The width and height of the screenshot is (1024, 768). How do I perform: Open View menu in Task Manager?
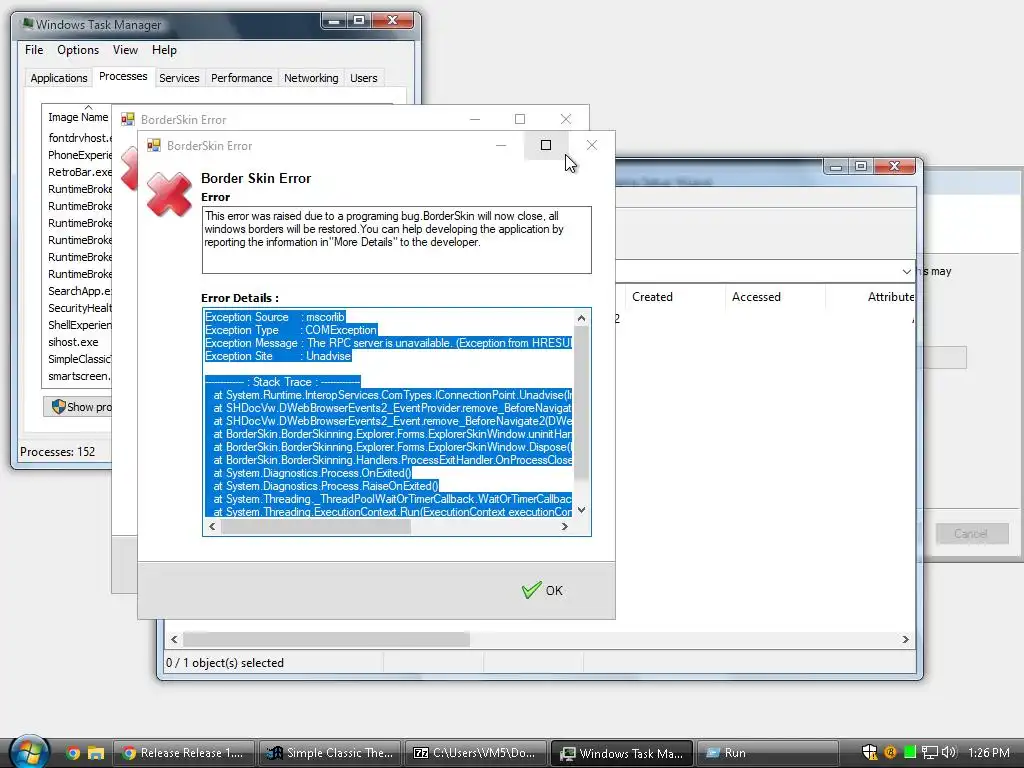(125, 50)
